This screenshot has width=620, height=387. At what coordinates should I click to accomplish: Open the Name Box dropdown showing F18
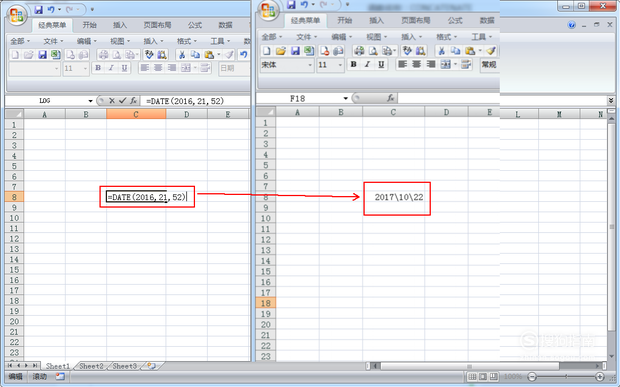346,98
